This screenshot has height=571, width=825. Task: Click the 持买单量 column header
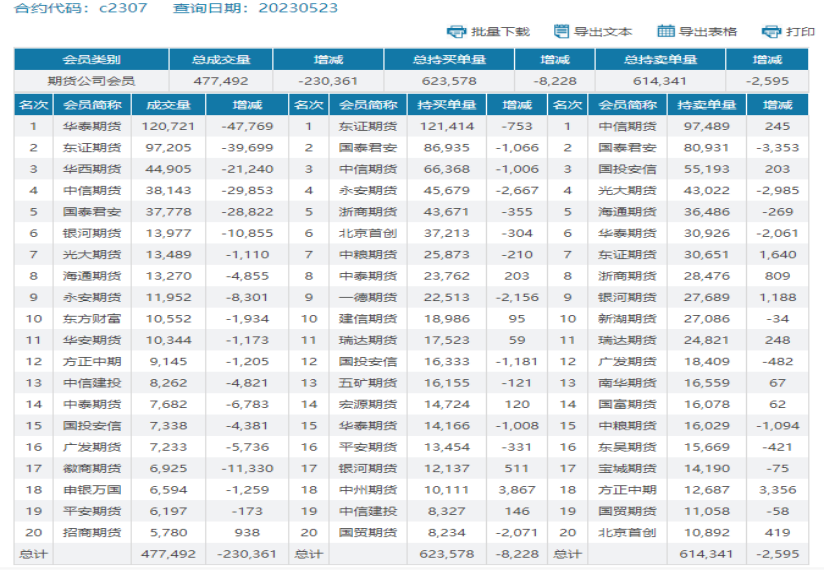[447, 105]
